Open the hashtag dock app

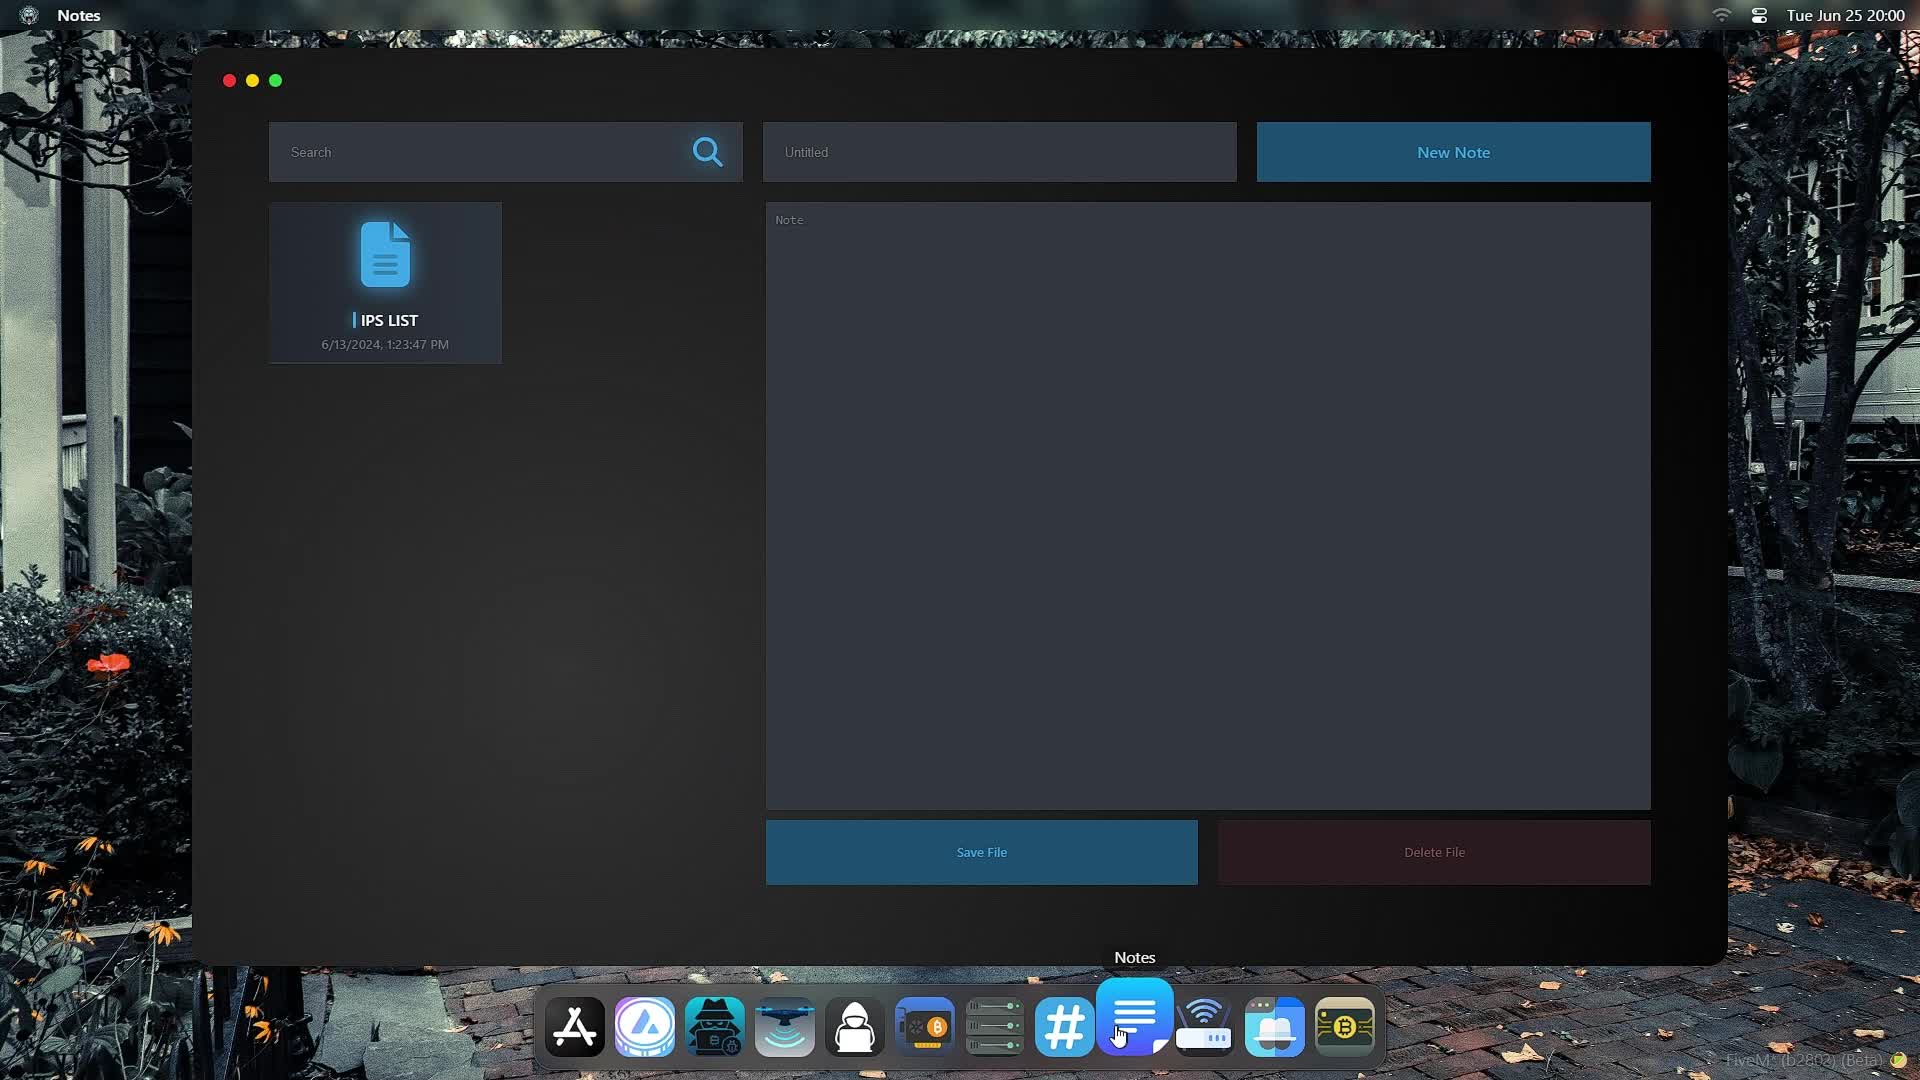click(1064, 1027)
